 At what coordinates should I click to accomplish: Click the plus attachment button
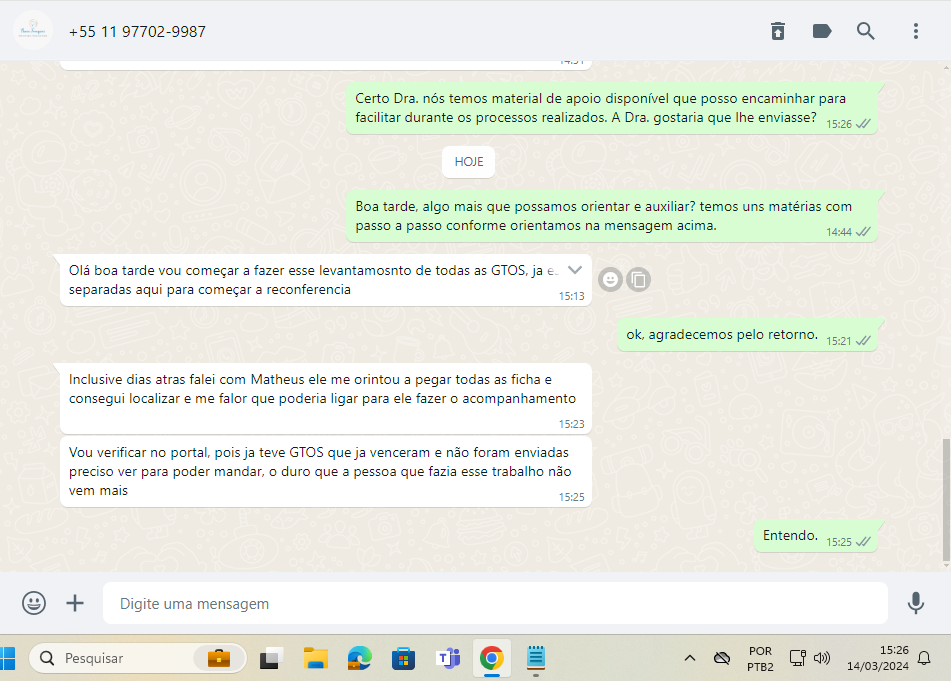coord(75,603)
